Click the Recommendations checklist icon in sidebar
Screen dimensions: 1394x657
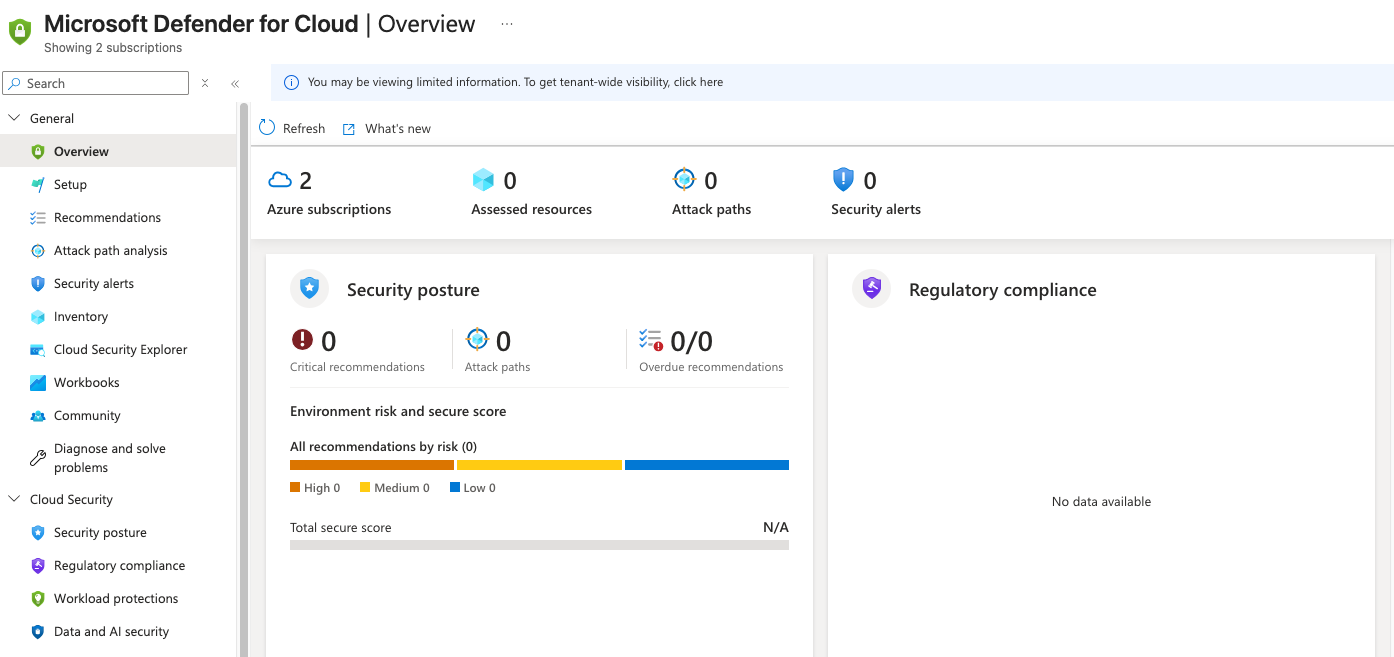(x=38, y=218)
